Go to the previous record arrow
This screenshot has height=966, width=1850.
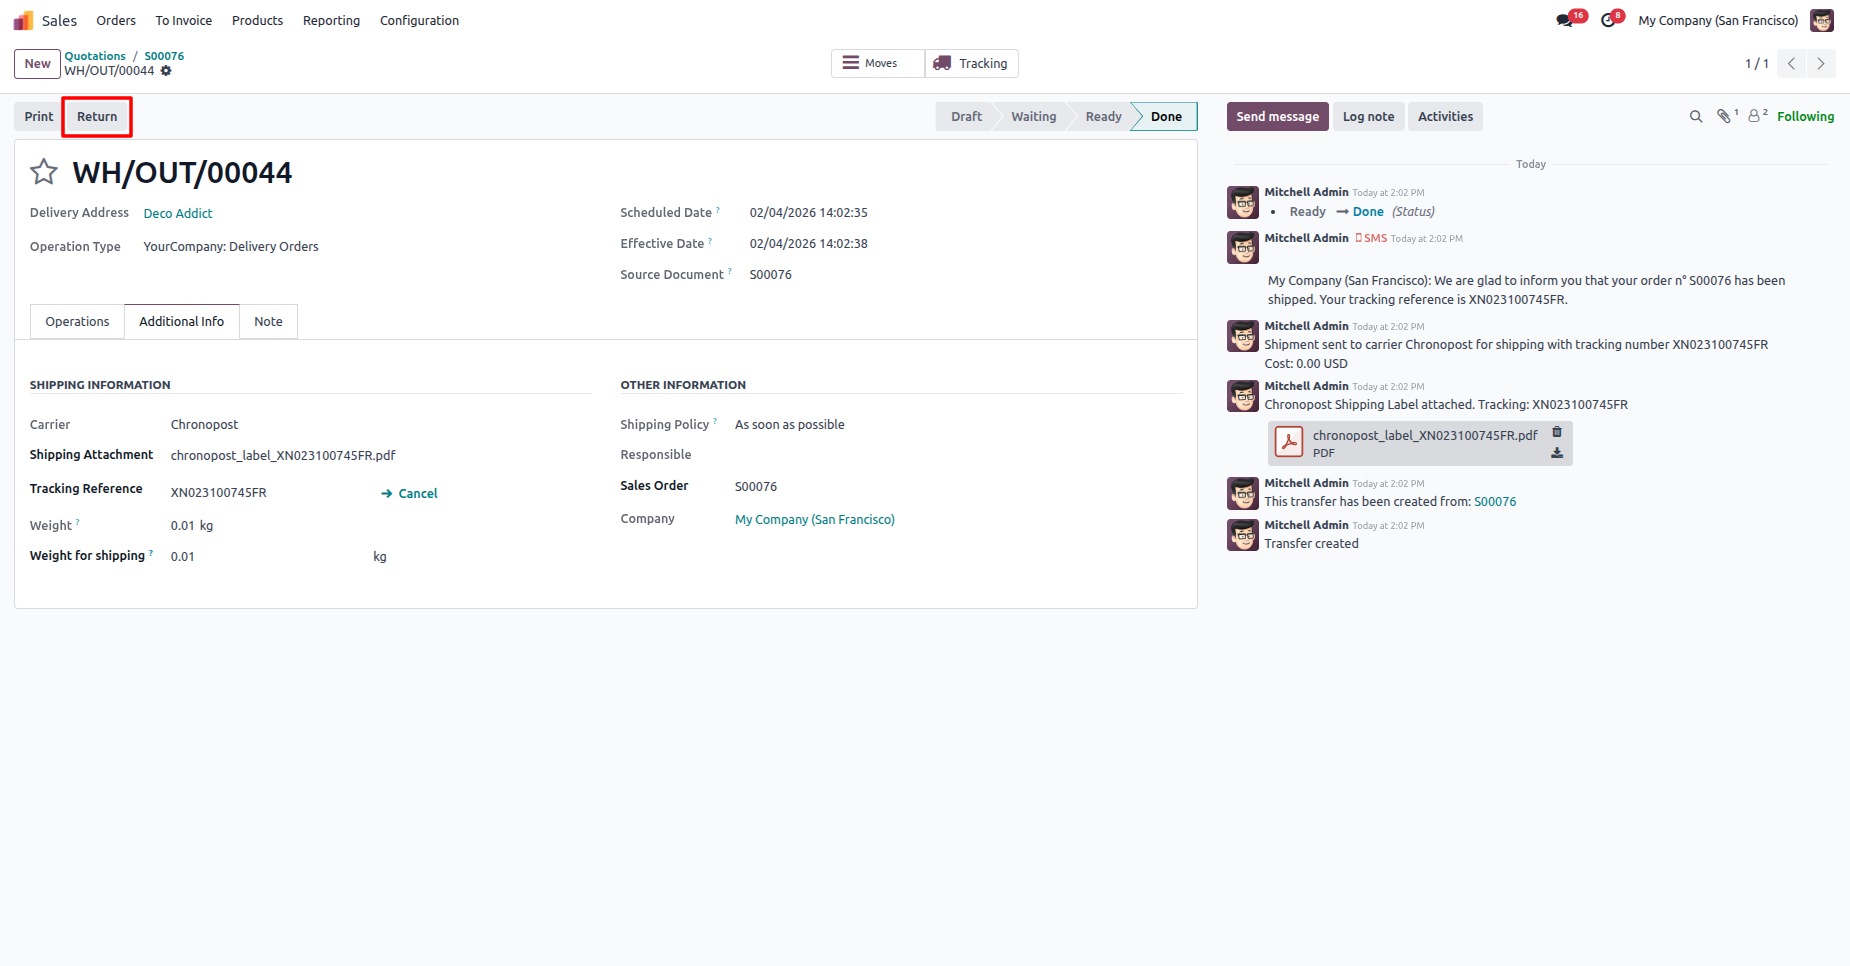1791,63
